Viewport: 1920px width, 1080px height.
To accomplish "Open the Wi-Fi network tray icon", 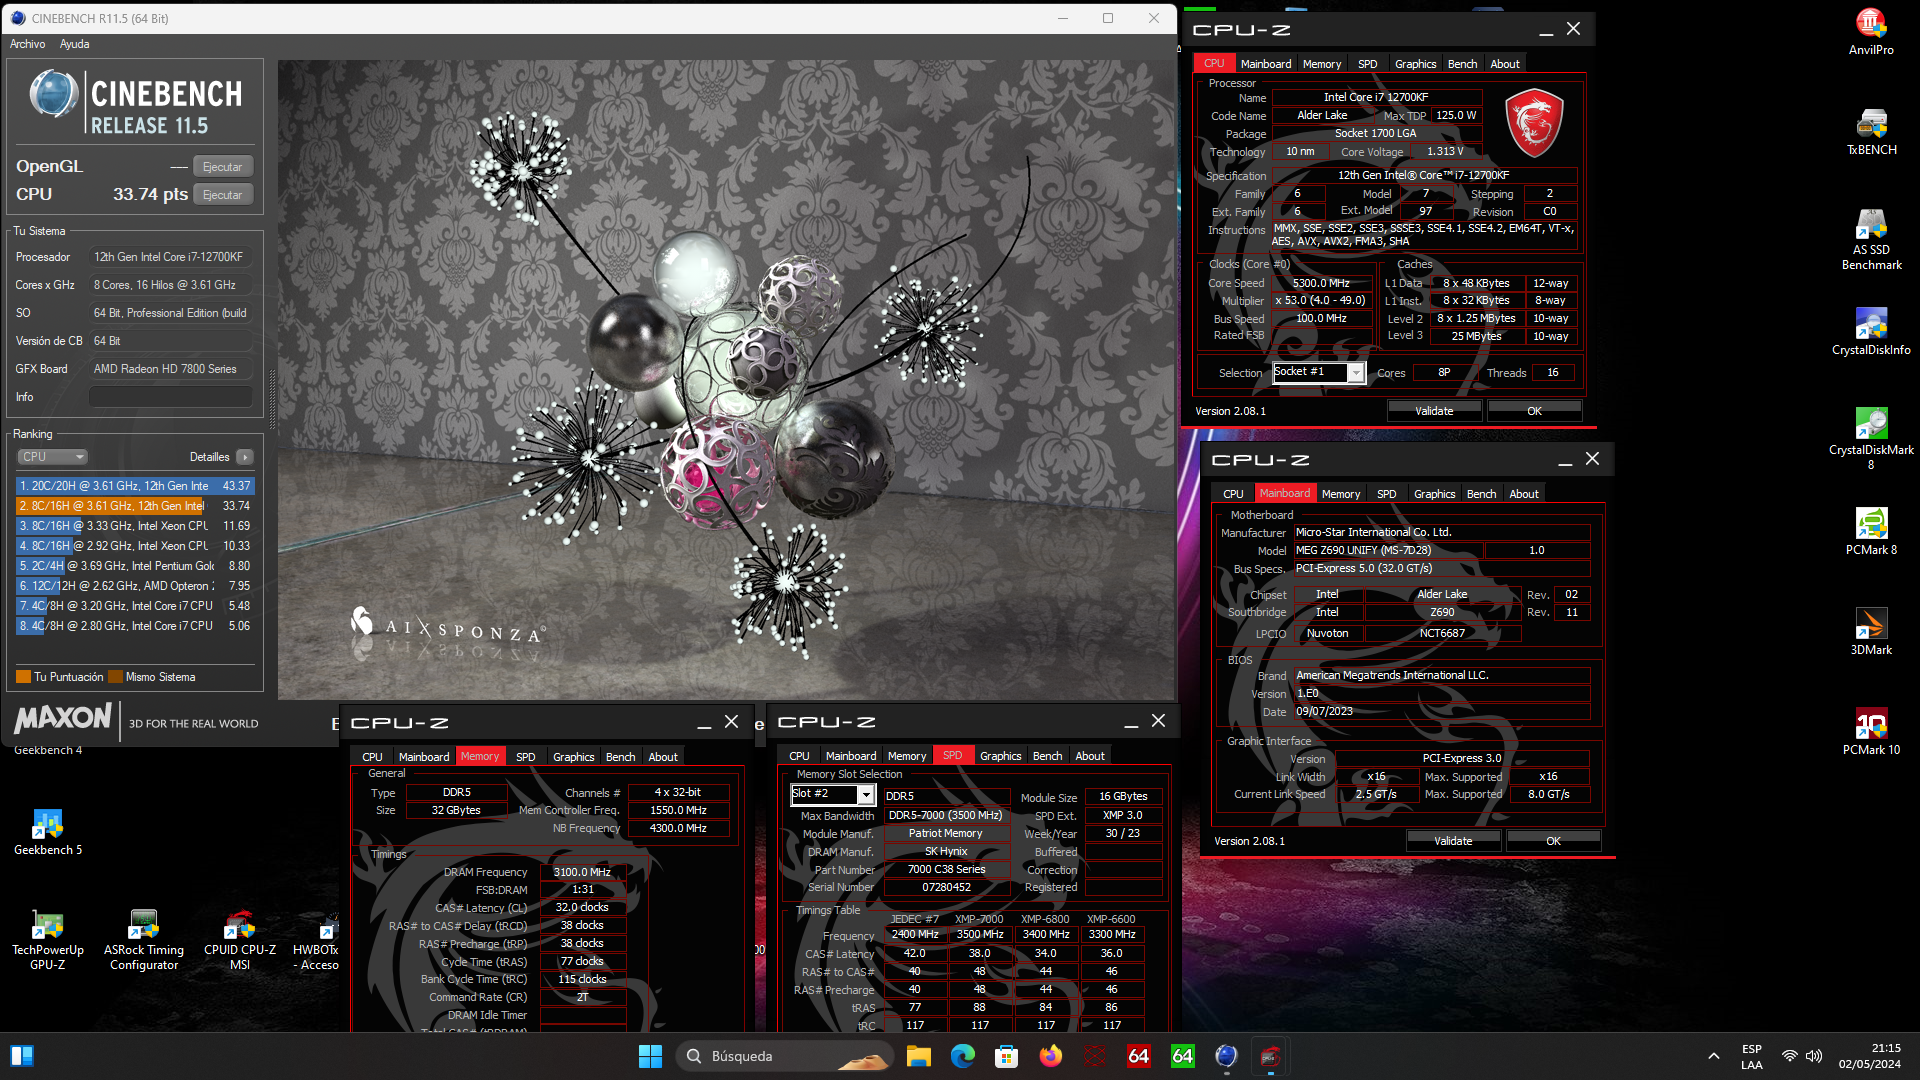I will pos(1789,1056).
